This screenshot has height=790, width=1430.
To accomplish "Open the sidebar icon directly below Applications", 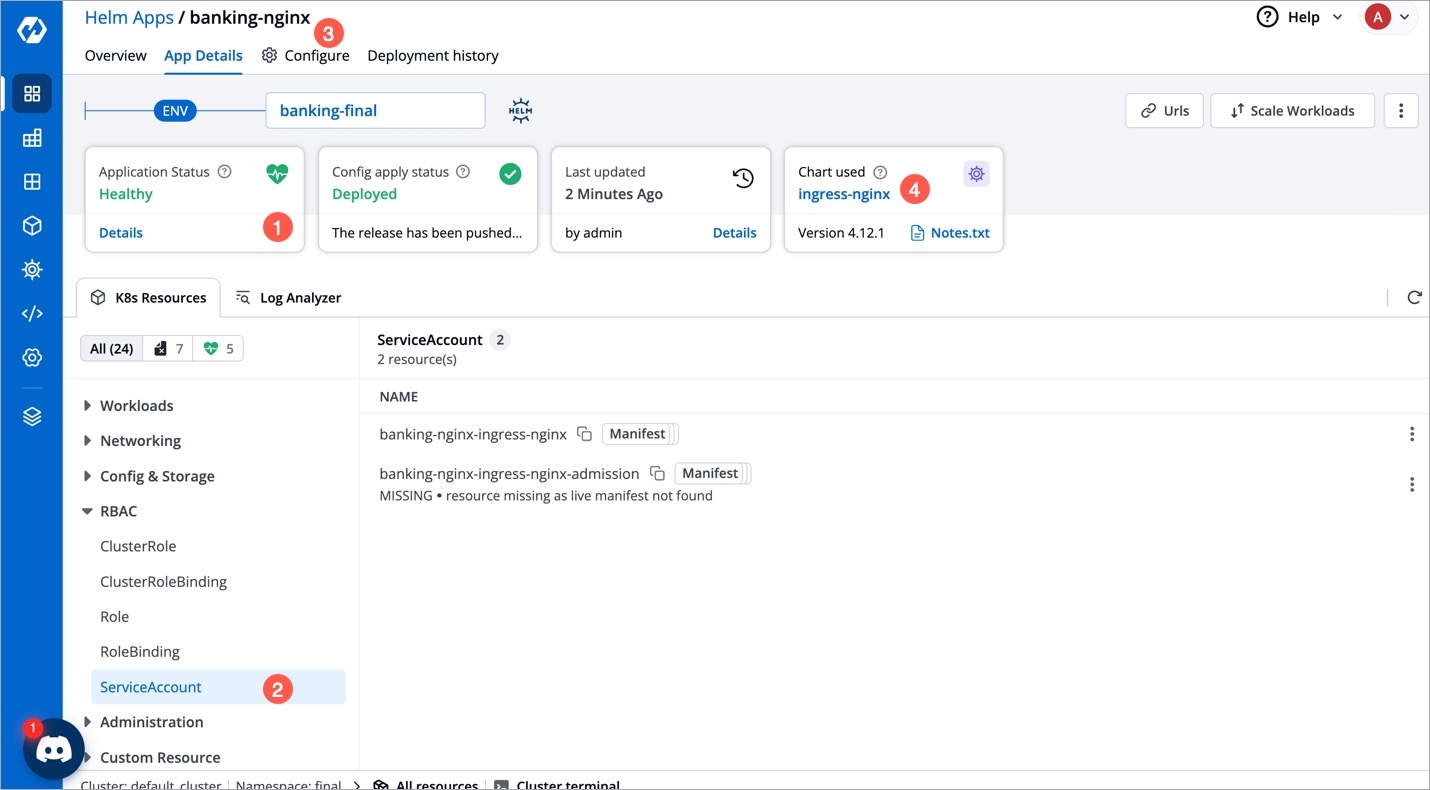I will (32, 138).
